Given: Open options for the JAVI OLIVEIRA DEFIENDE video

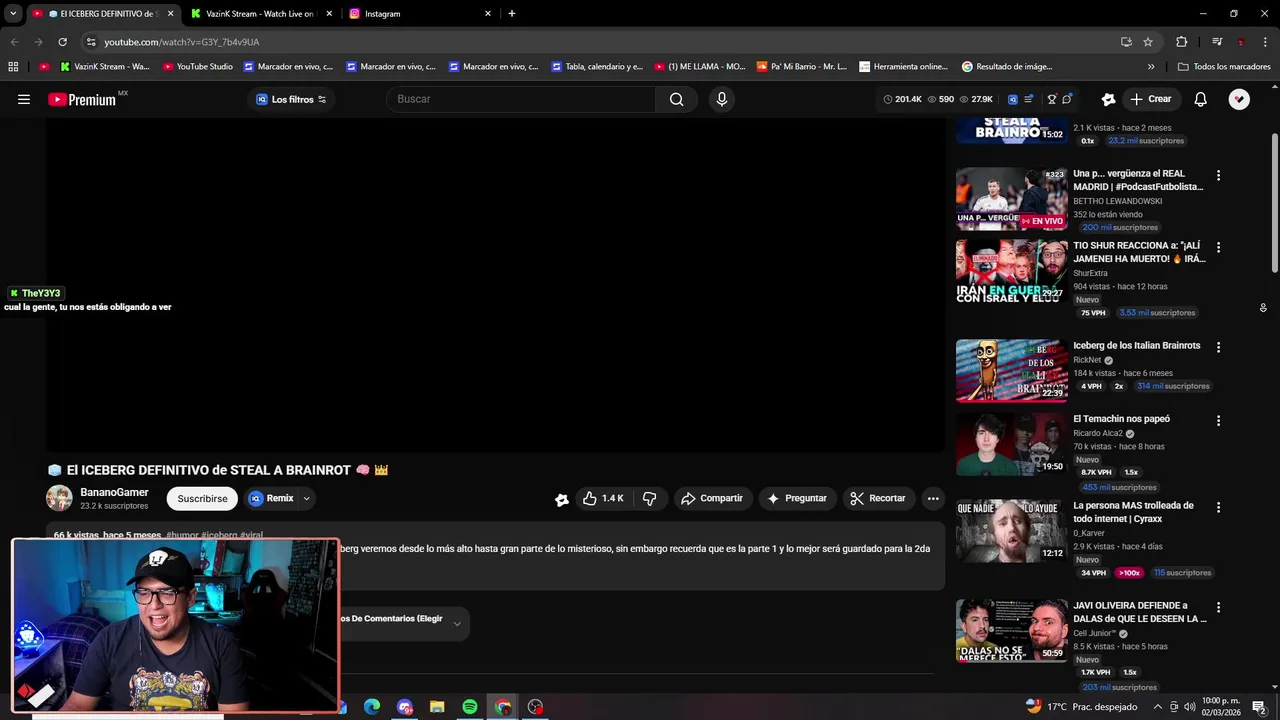Looking at the screenshot, I should [1218, 607].
